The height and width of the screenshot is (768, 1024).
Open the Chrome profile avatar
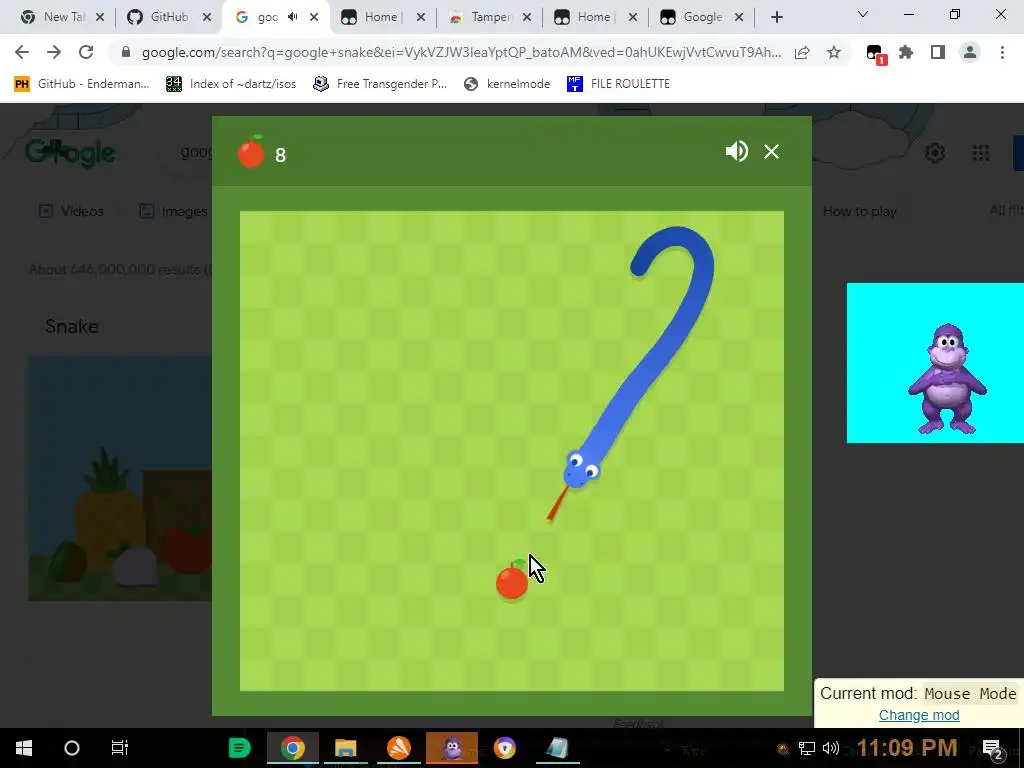(x=970, y=52)
